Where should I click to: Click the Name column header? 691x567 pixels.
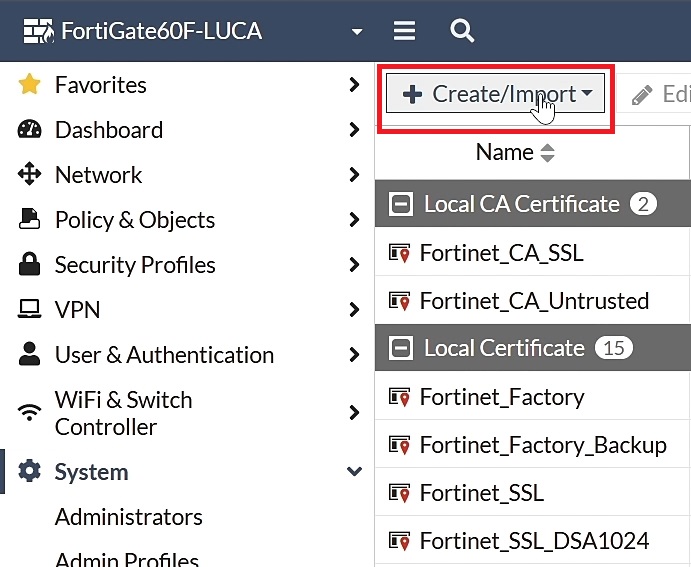pos(505,152)
